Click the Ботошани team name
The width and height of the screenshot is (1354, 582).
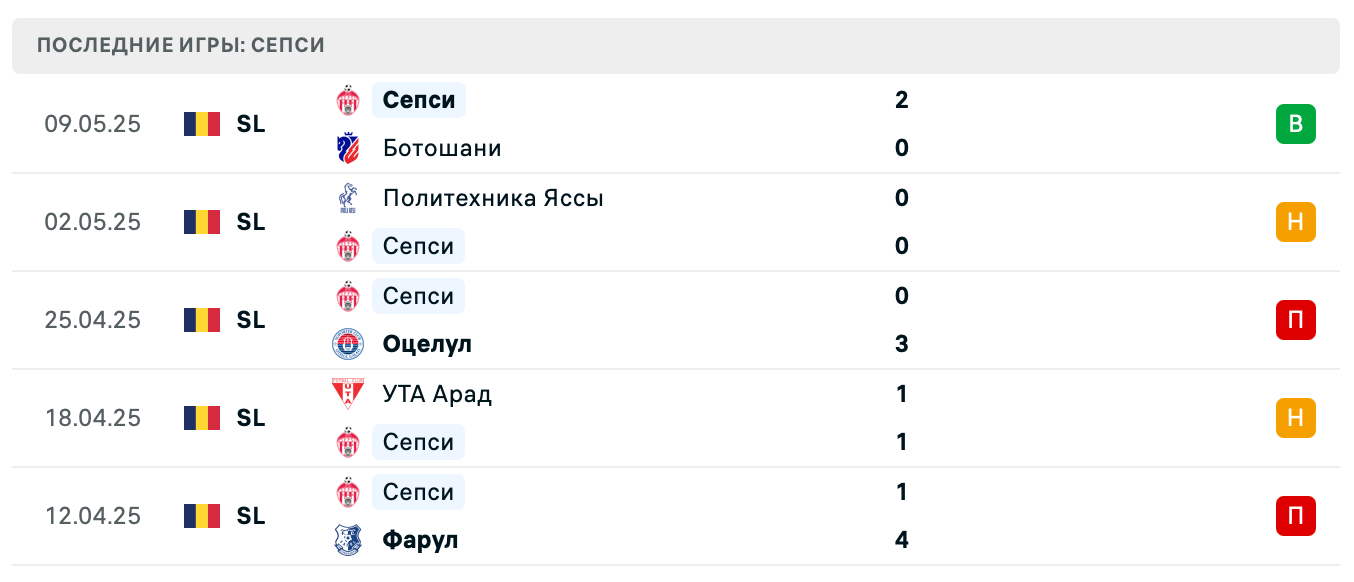coord(441,148)
